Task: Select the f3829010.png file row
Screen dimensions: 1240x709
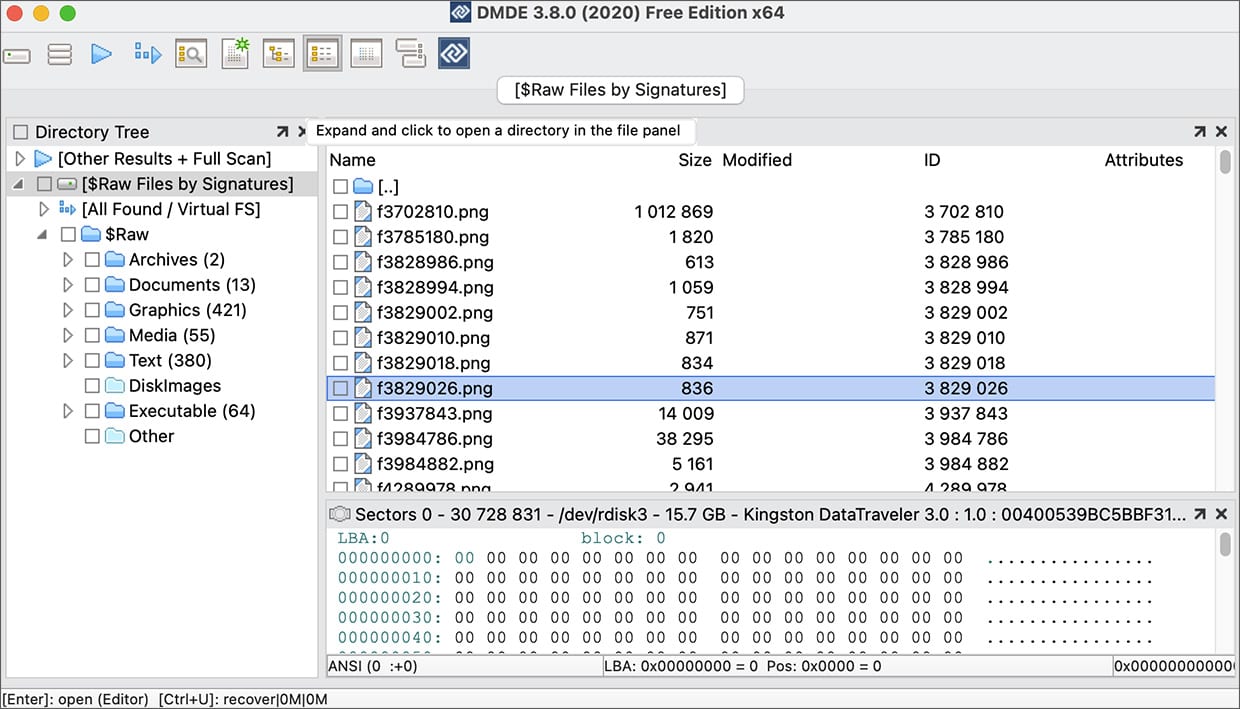Action: 771,338
